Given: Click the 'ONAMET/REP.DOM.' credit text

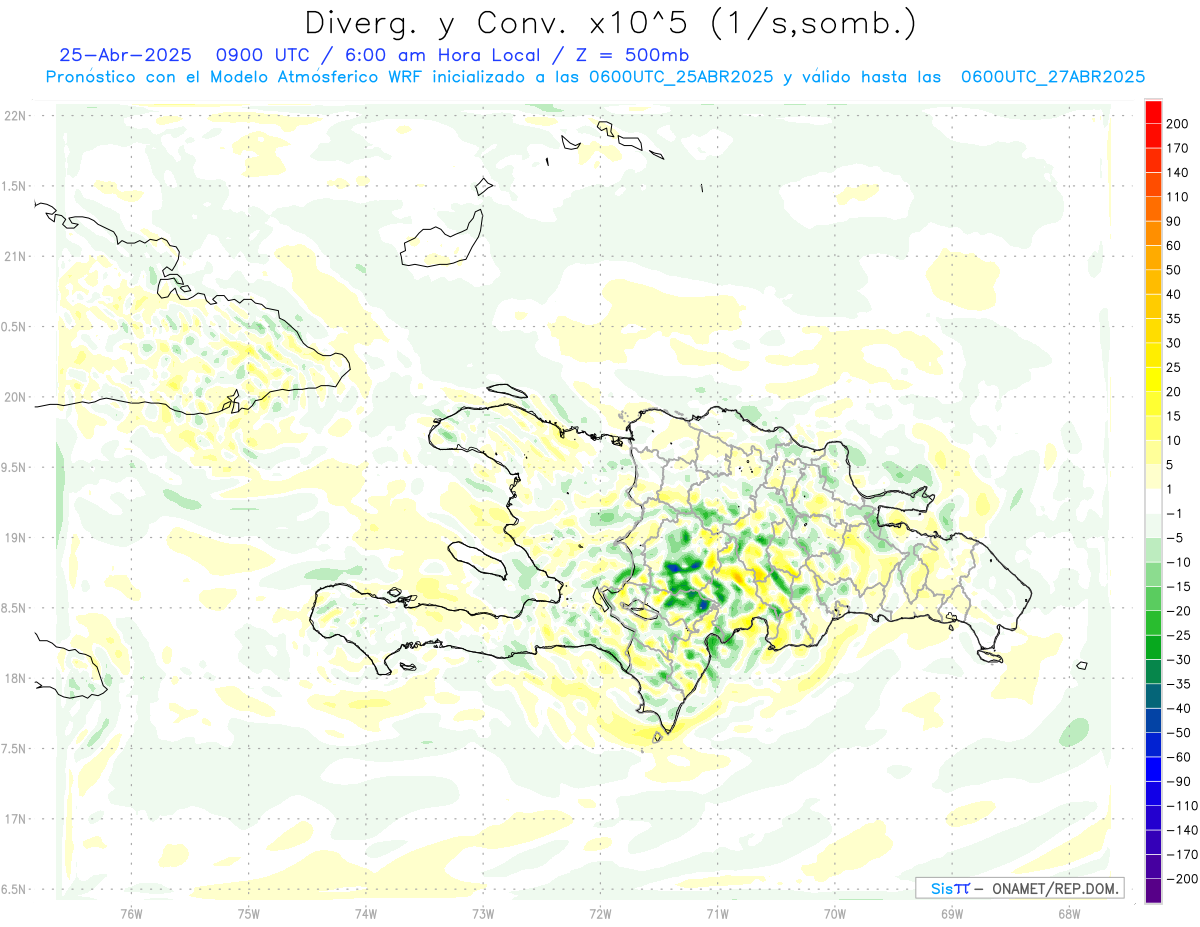Looking at the screenshot, I should click(x=1056, y=888).
